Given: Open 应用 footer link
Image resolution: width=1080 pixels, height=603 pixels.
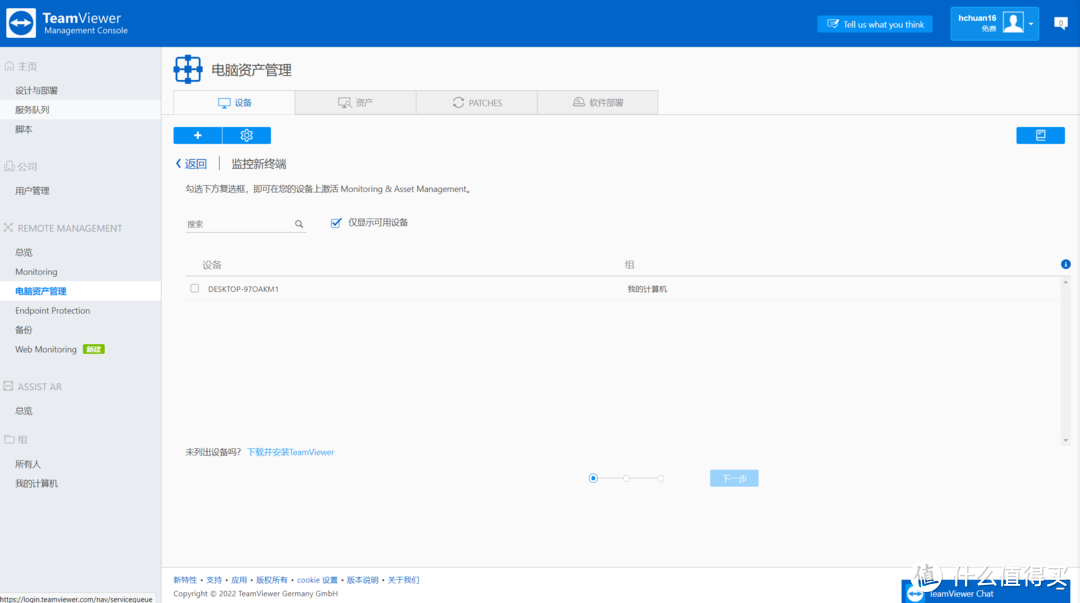Looking at the screenshot, I should pyautogui.click(x=239, y=580).
